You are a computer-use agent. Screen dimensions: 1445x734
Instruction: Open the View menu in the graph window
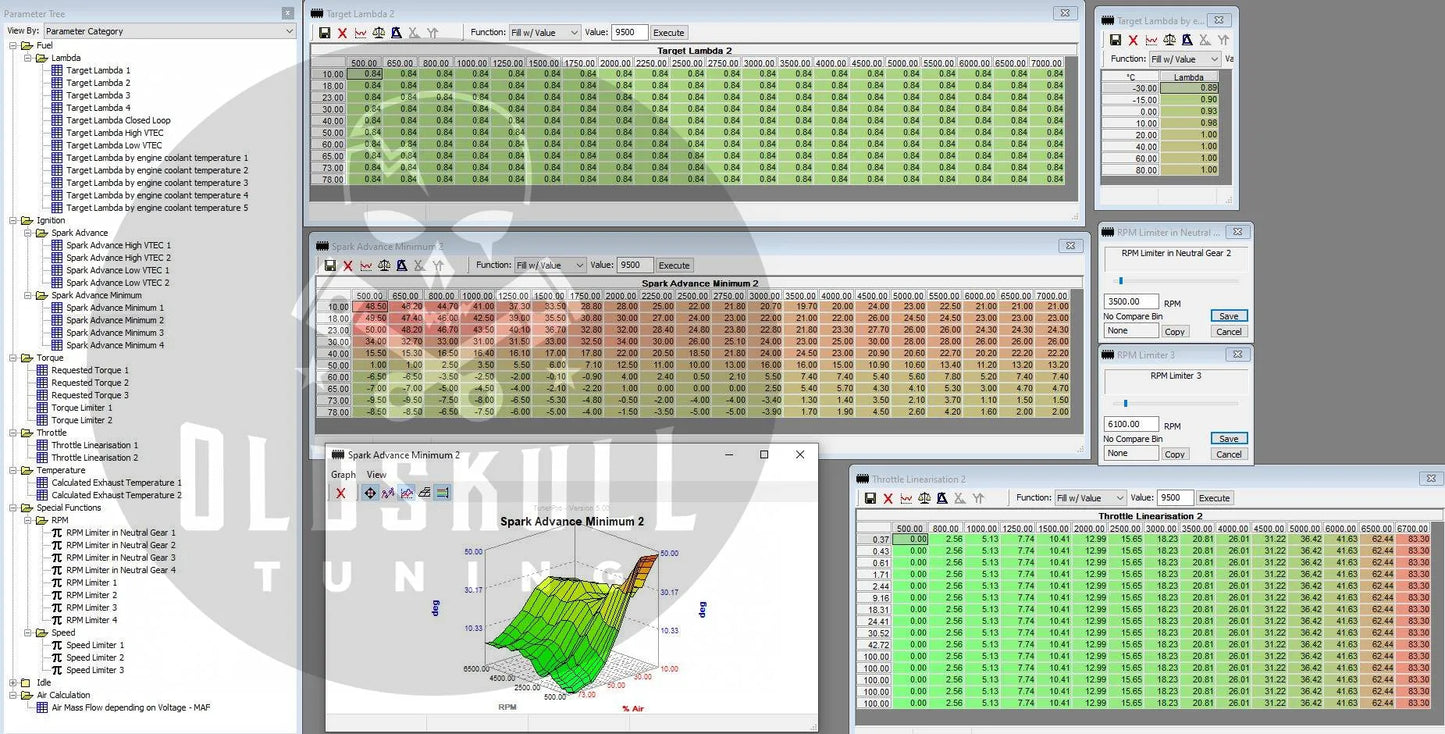coord(376,475)
